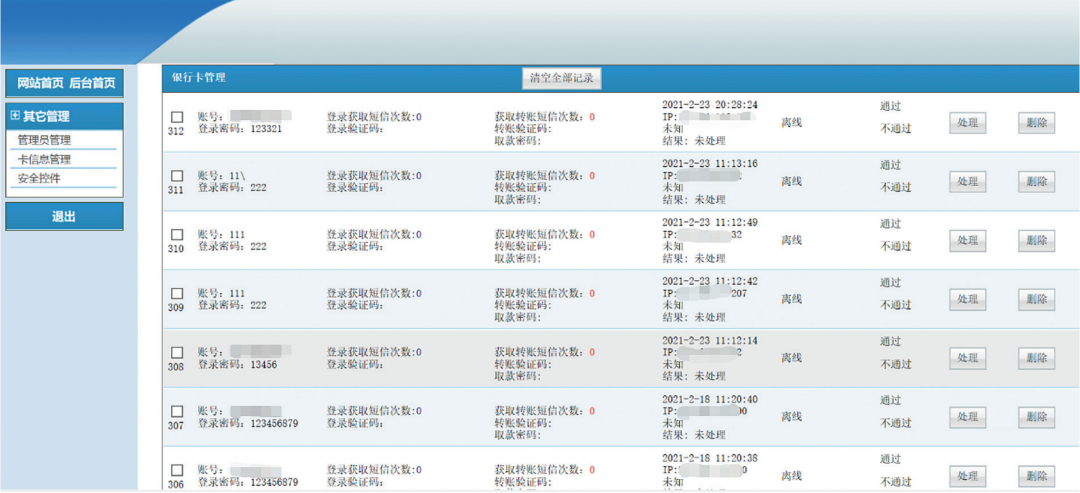Click 处理 button for record 312

968,123
